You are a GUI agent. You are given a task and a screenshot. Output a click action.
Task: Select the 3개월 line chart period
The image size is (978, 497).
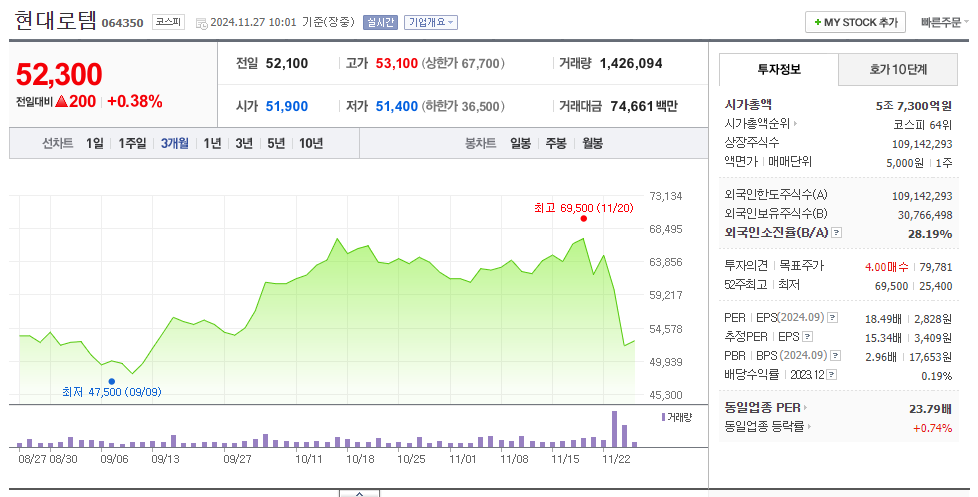click(x=175, y=143)
